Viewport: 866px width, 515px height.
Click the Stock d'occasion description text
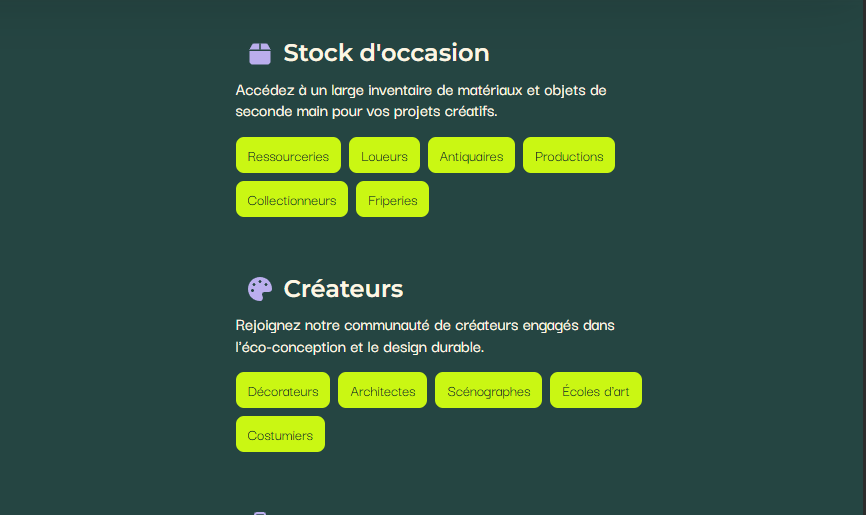(x=421, y=101)
